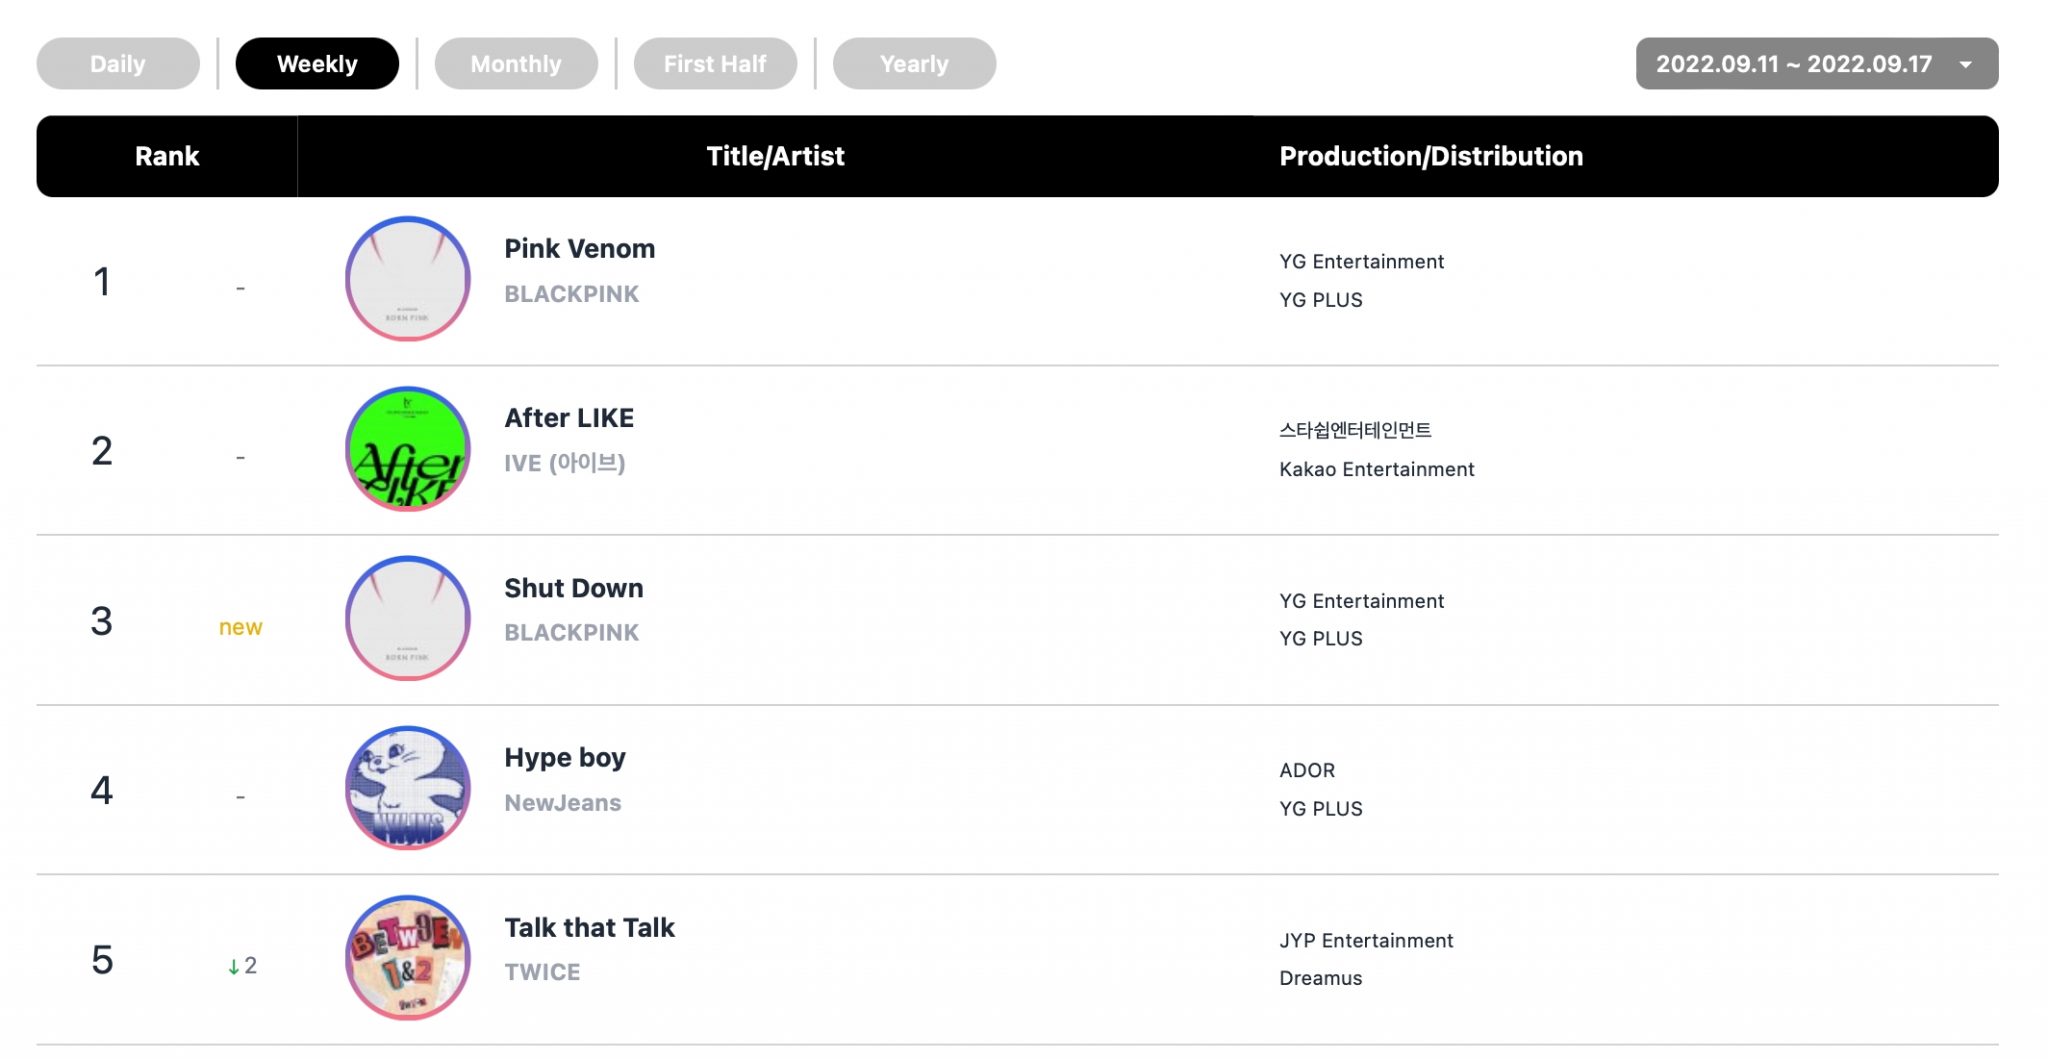Click the song title Shut Down
This screenshot has height=1059, width=2048.
coord(573,588)
